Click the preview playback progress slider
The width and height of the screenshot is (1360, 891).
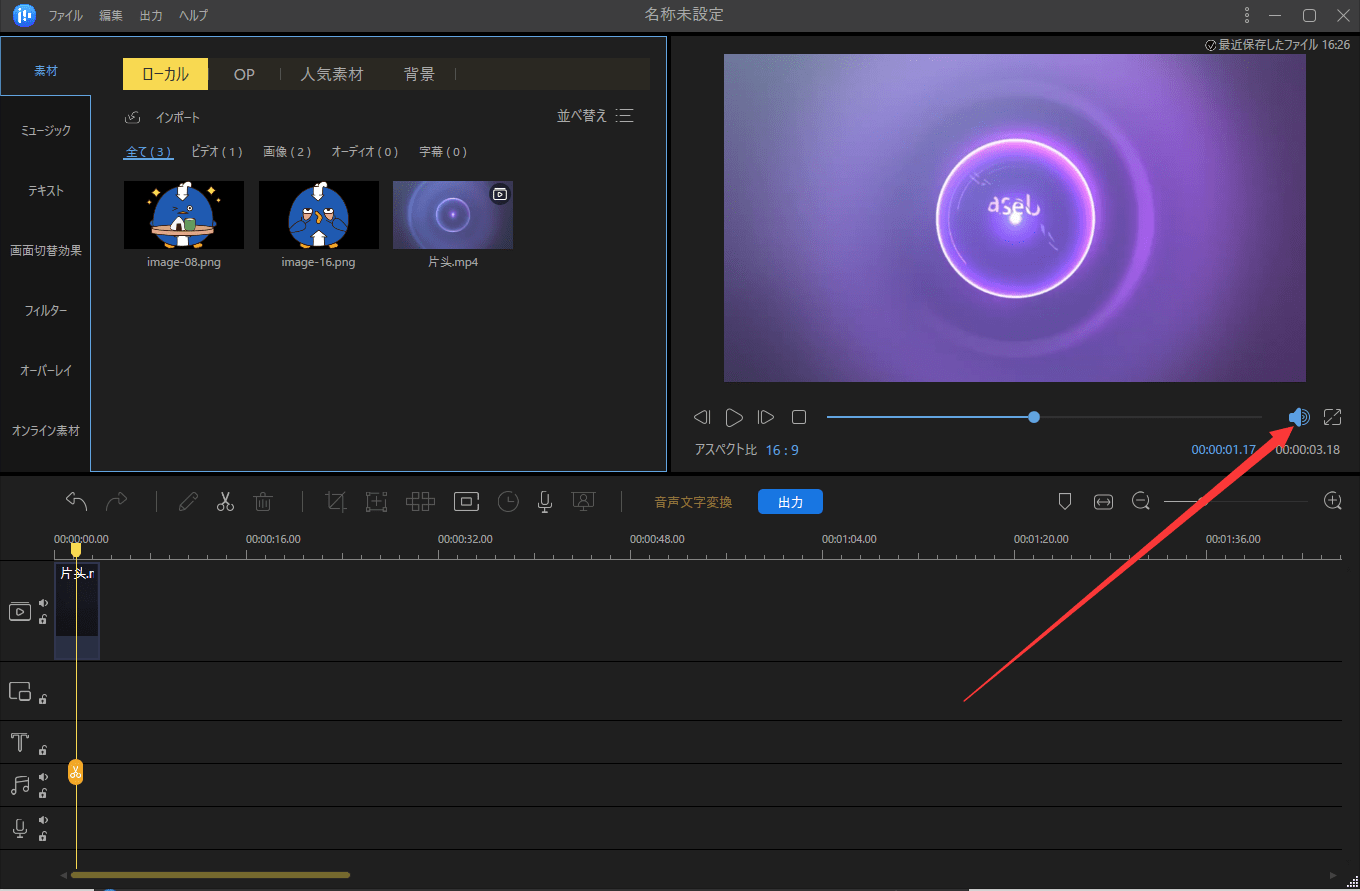[1034, 417]
